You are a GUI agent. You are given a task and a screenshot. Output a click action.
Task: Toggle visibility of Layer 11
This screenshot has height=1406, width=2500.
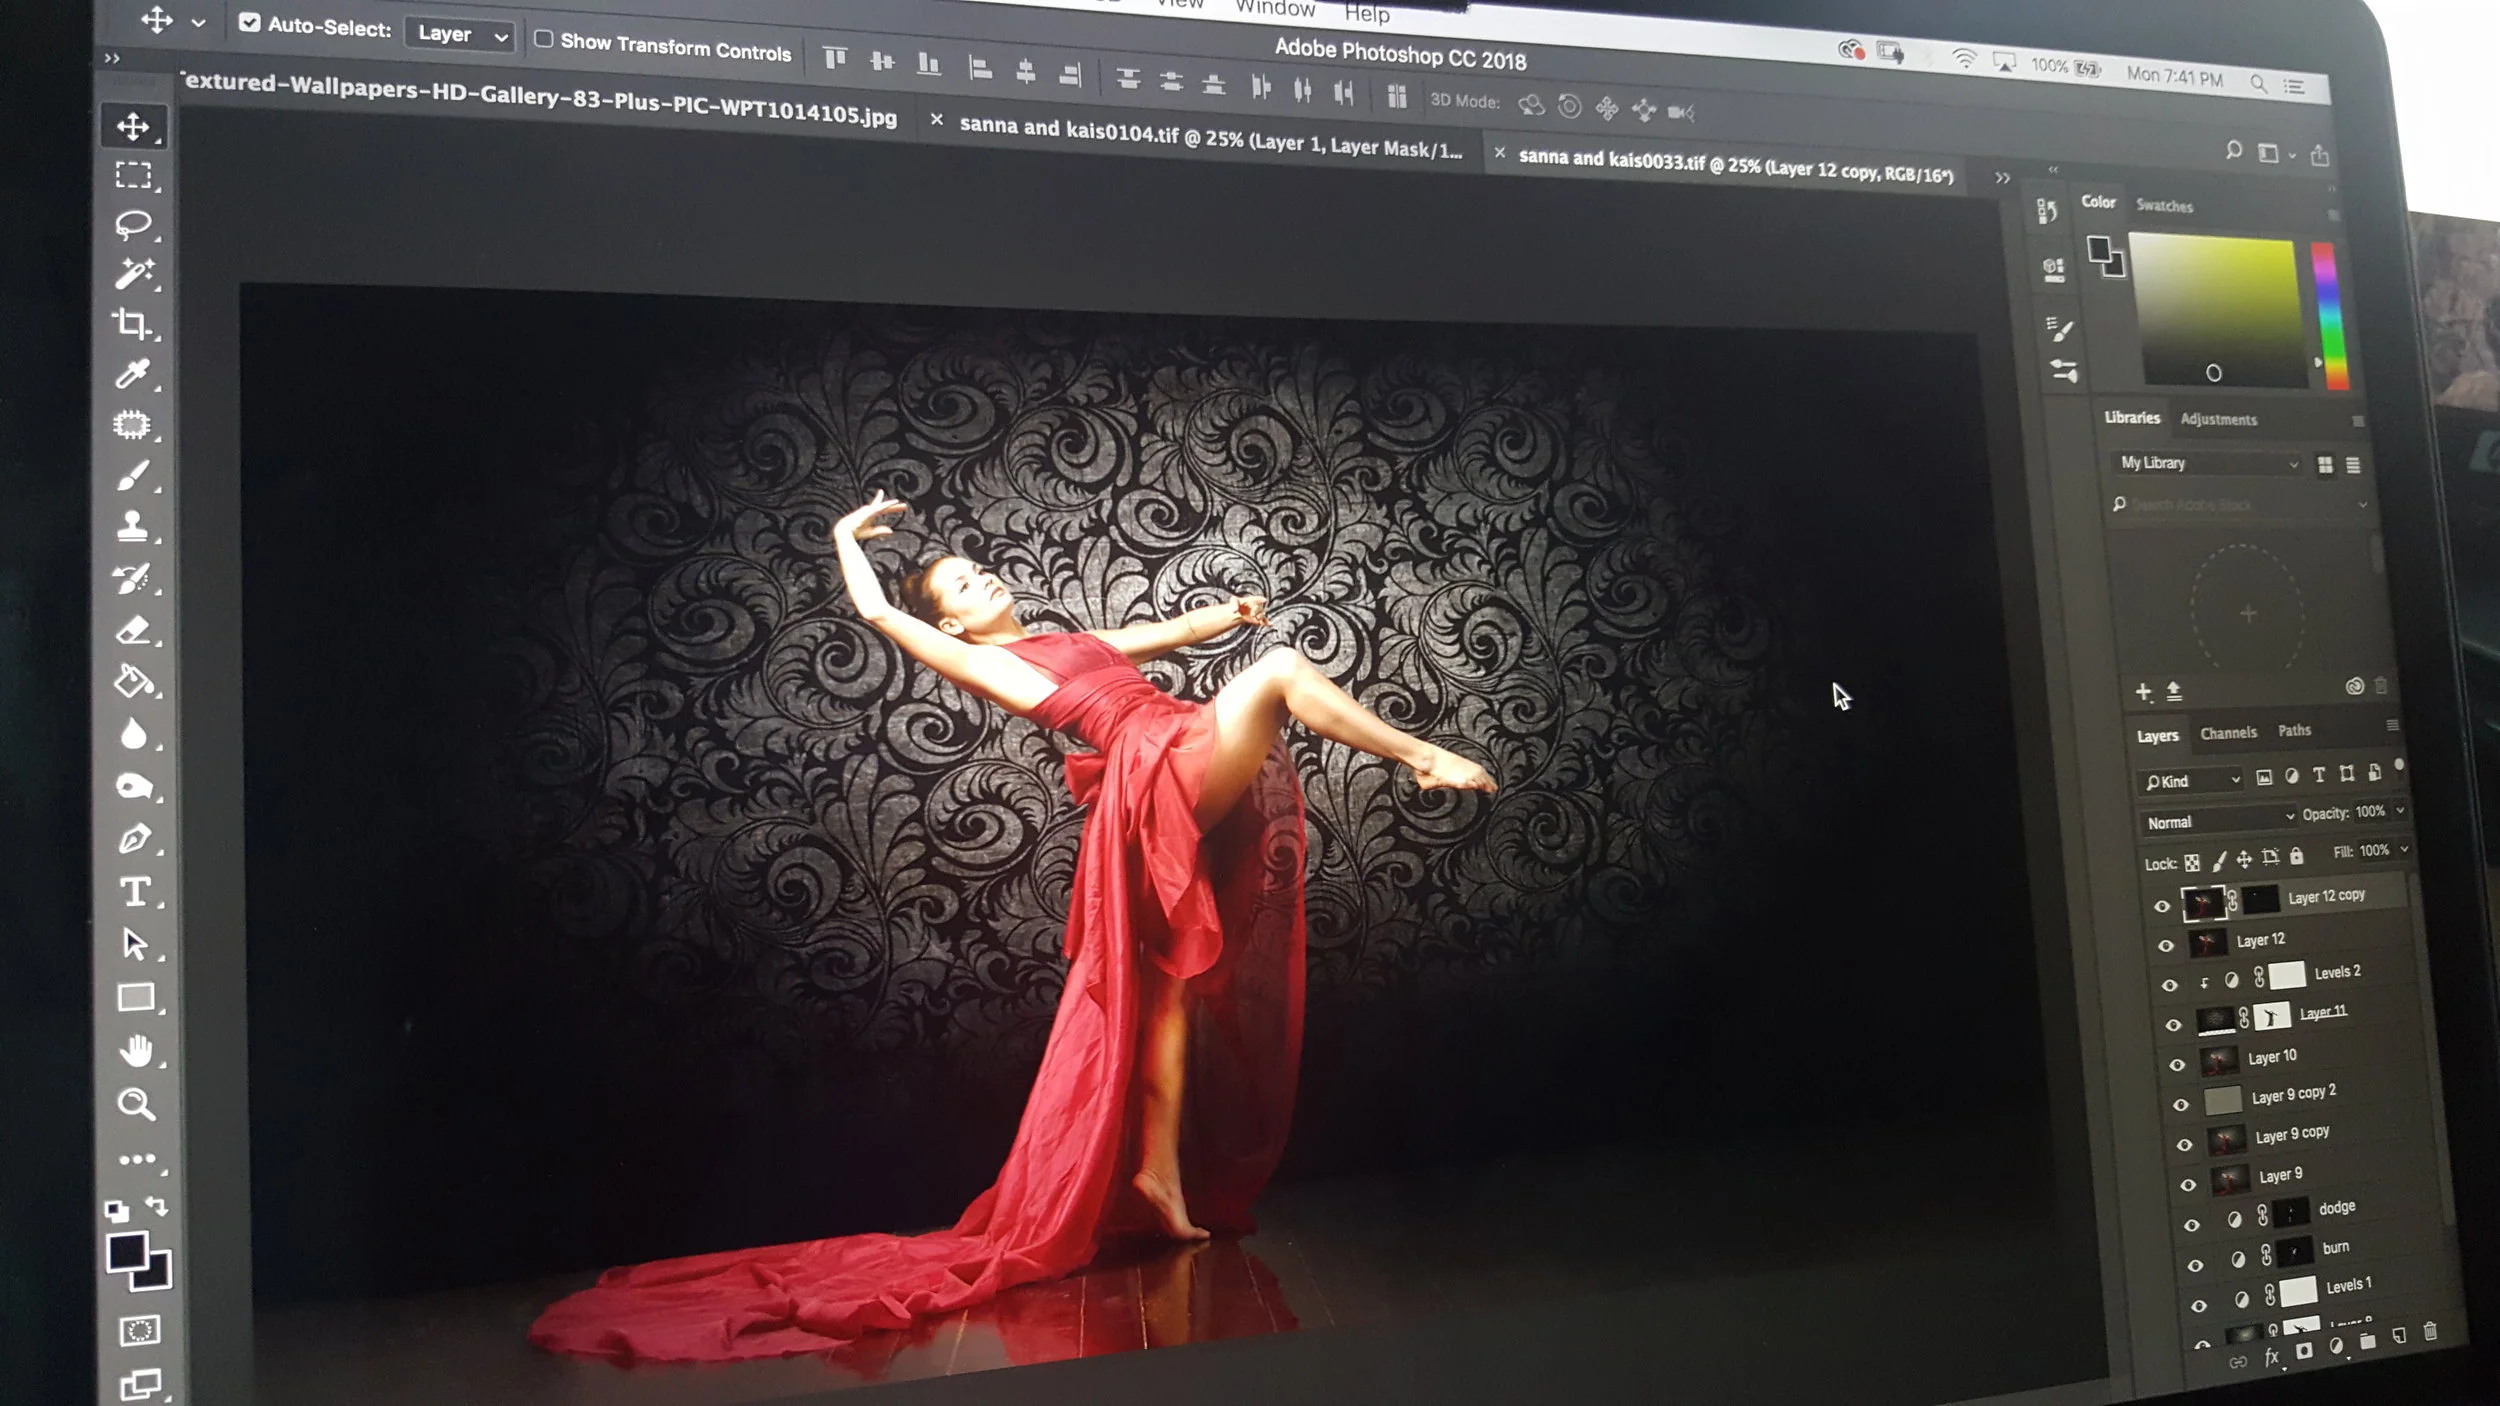(x=2173, y=1026)
